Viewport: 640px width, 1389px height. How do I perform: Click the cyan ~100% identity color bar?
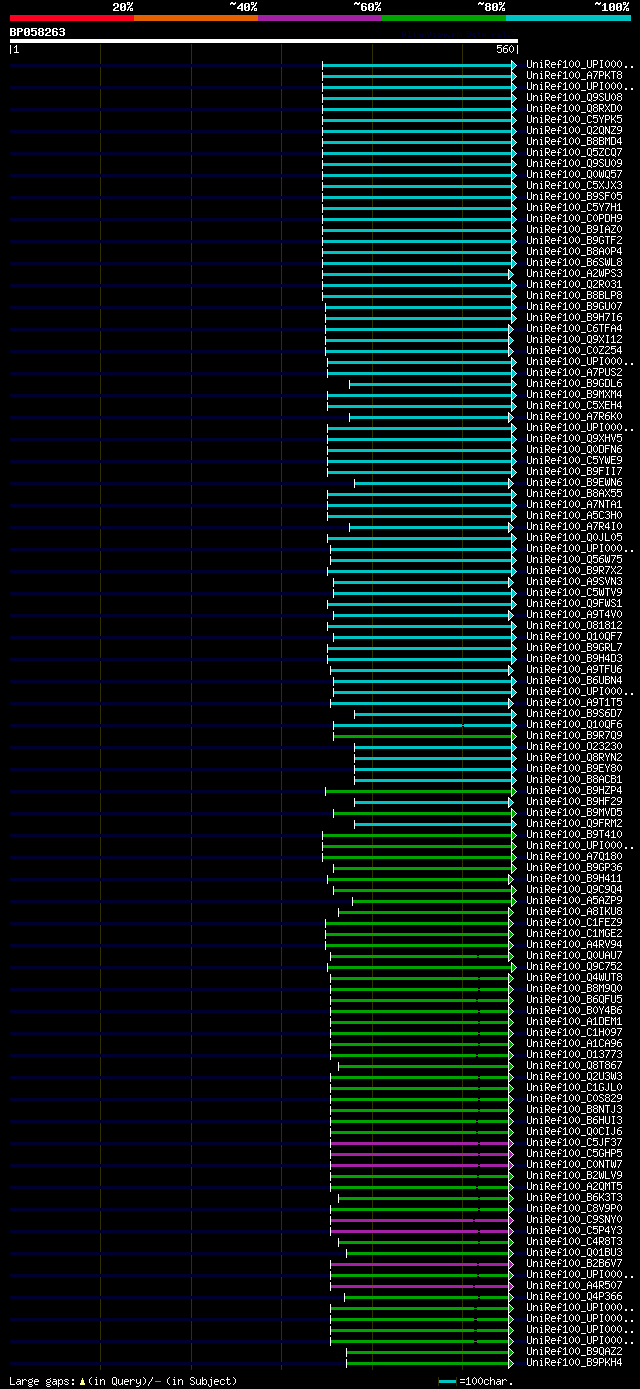pos(568,17)
